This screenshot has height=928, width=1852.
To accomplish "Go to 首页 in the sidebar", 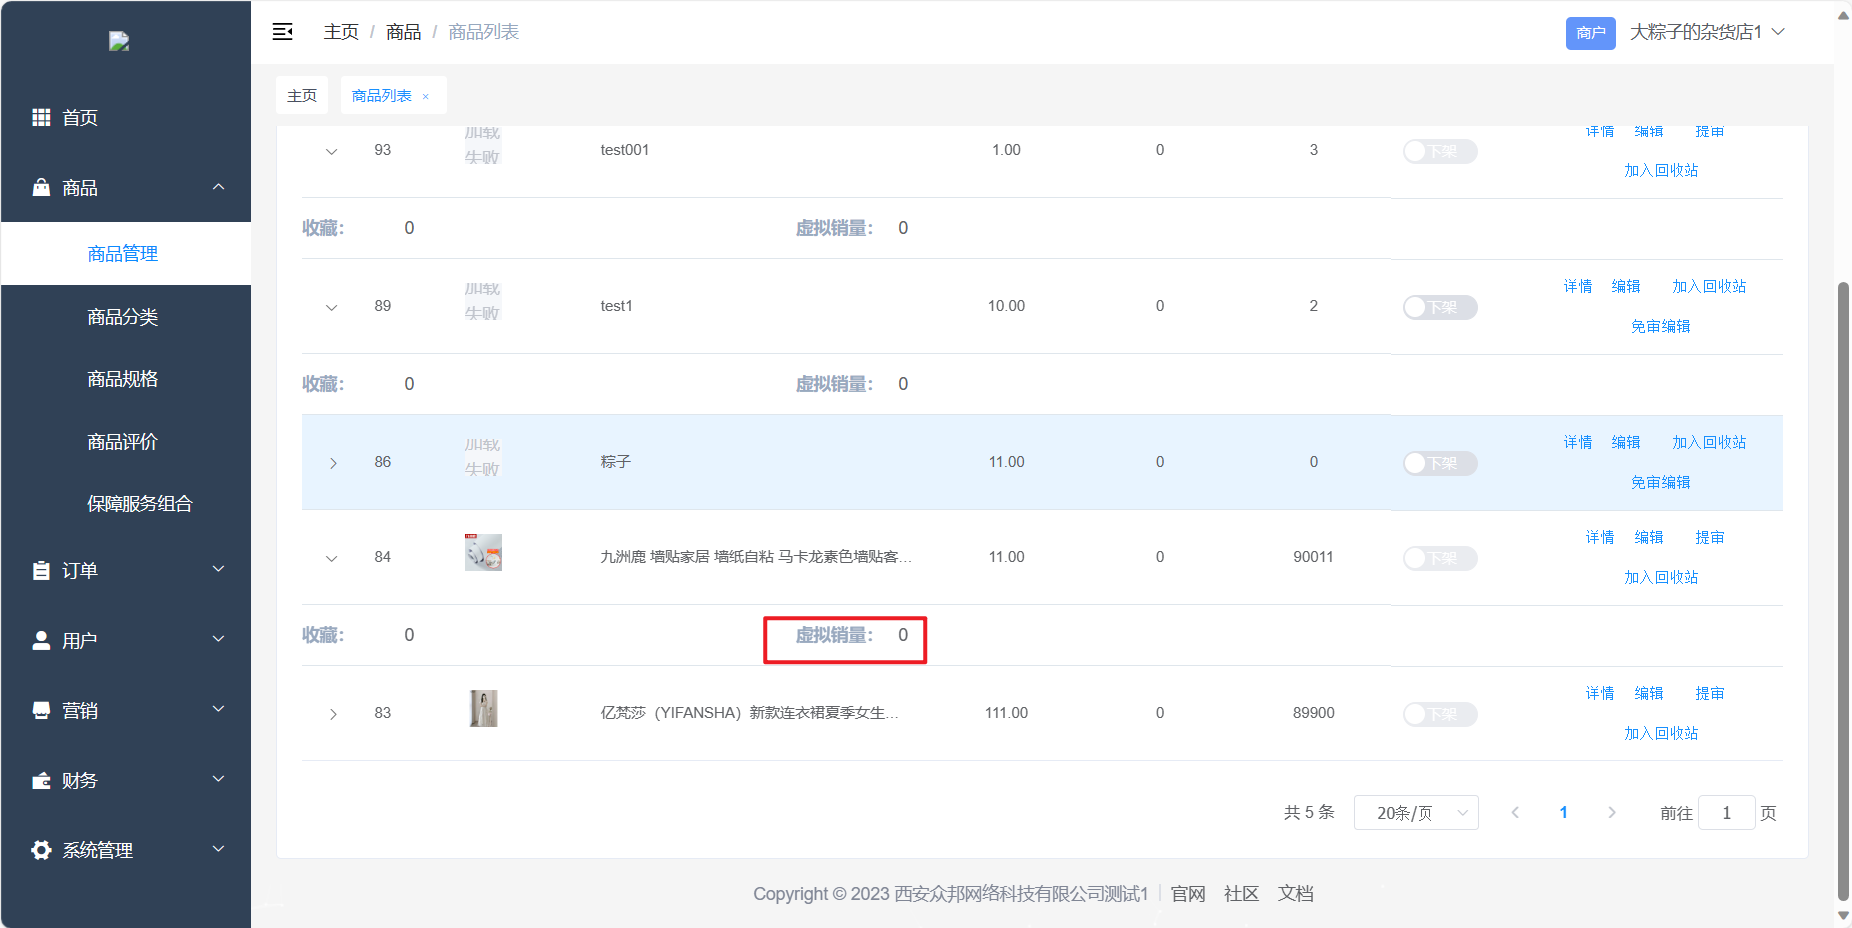I will tap(126, 117).
